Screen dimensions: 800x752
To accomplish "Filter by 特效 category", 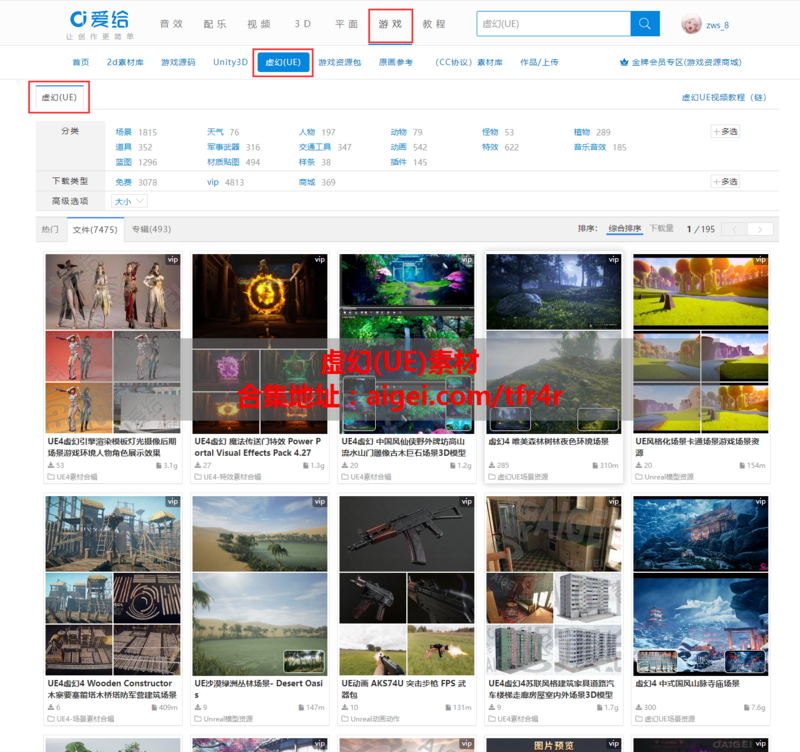I will 490,147.
